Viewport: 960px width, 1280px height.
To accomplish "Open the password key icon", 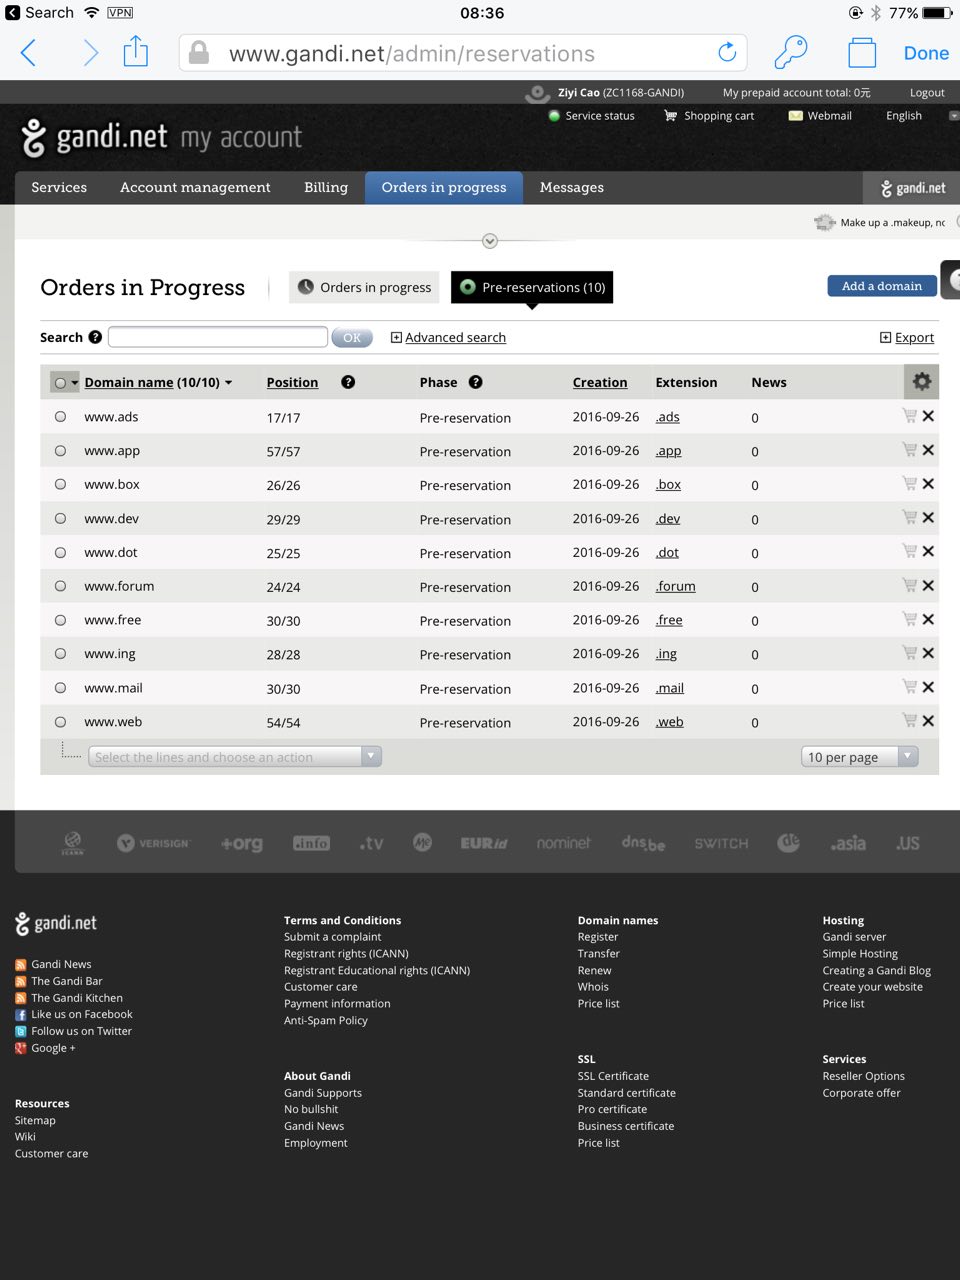I will pyautogui.click(x=790, y=52).
